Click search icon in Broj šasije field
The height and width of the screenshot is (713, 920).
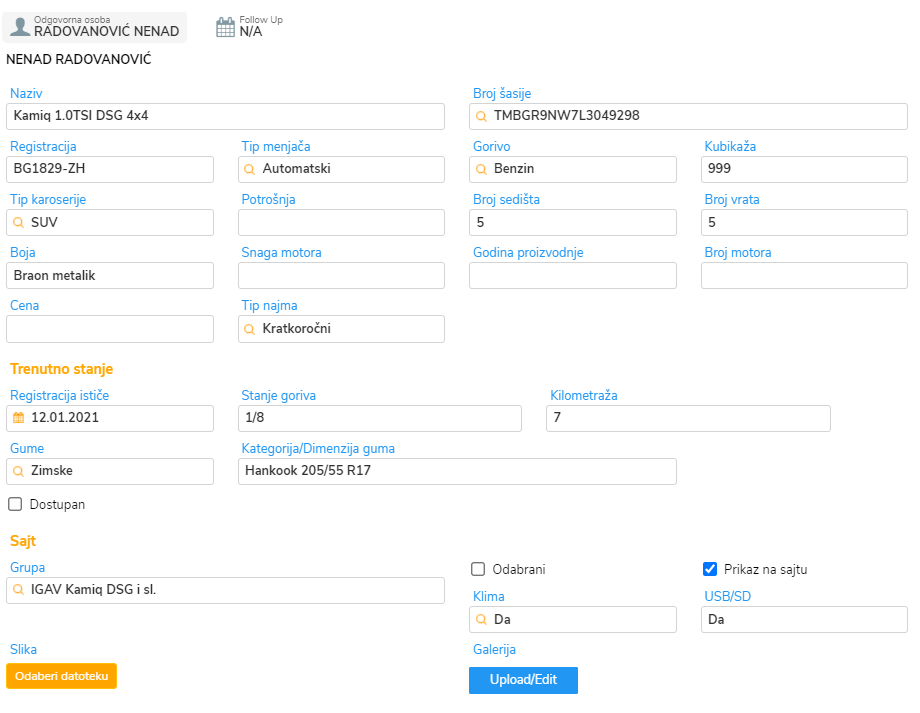[481, 116]
